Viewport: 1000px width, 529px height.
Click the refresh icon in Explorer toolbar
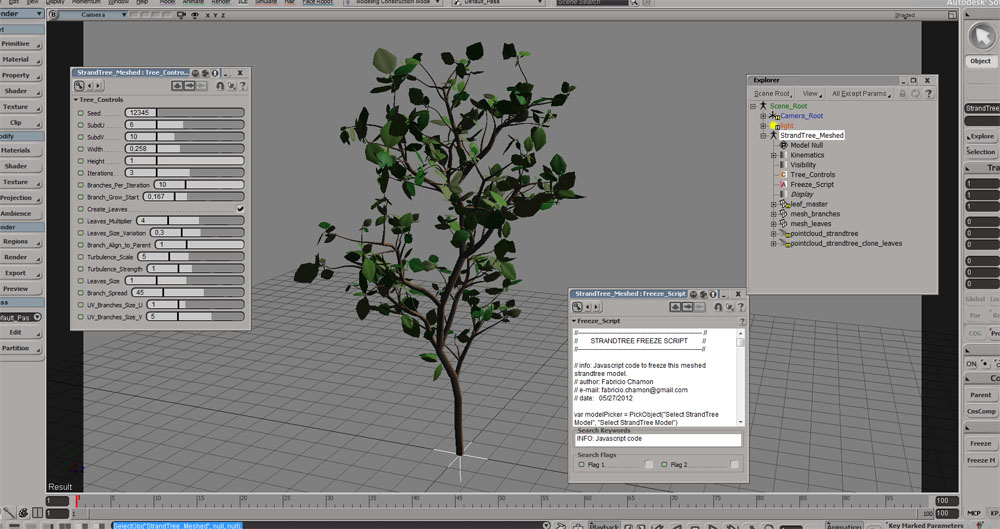click(x=916, y=94)
